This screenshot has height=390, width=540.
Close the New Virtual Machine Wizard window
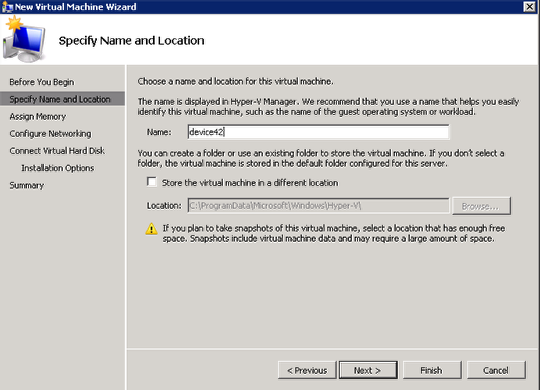click(529, 7)
